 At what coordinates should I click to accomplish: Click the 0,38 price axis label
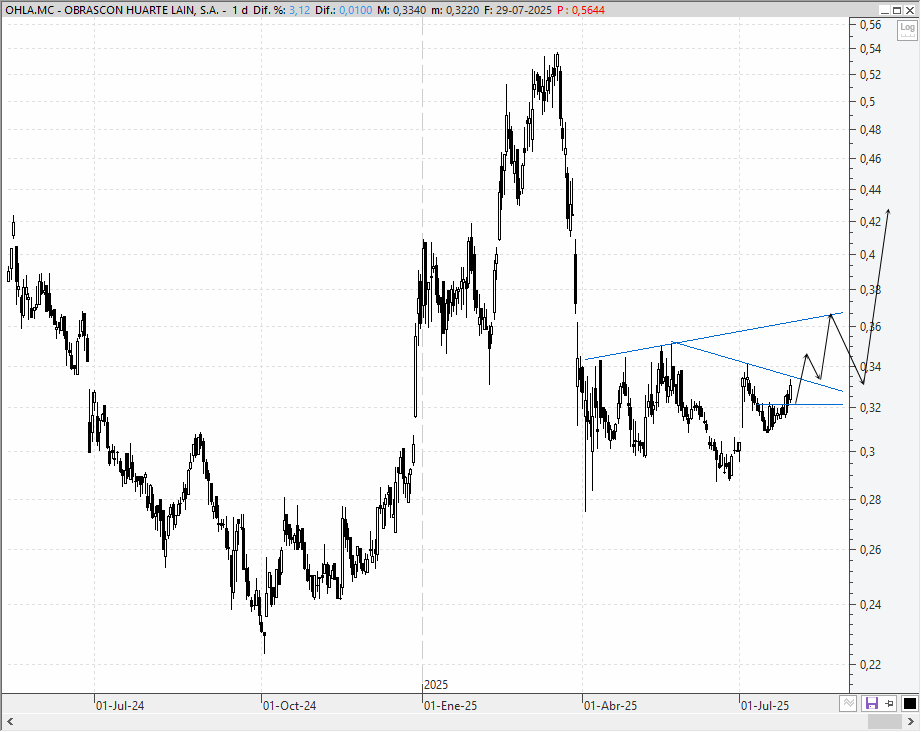870,290
